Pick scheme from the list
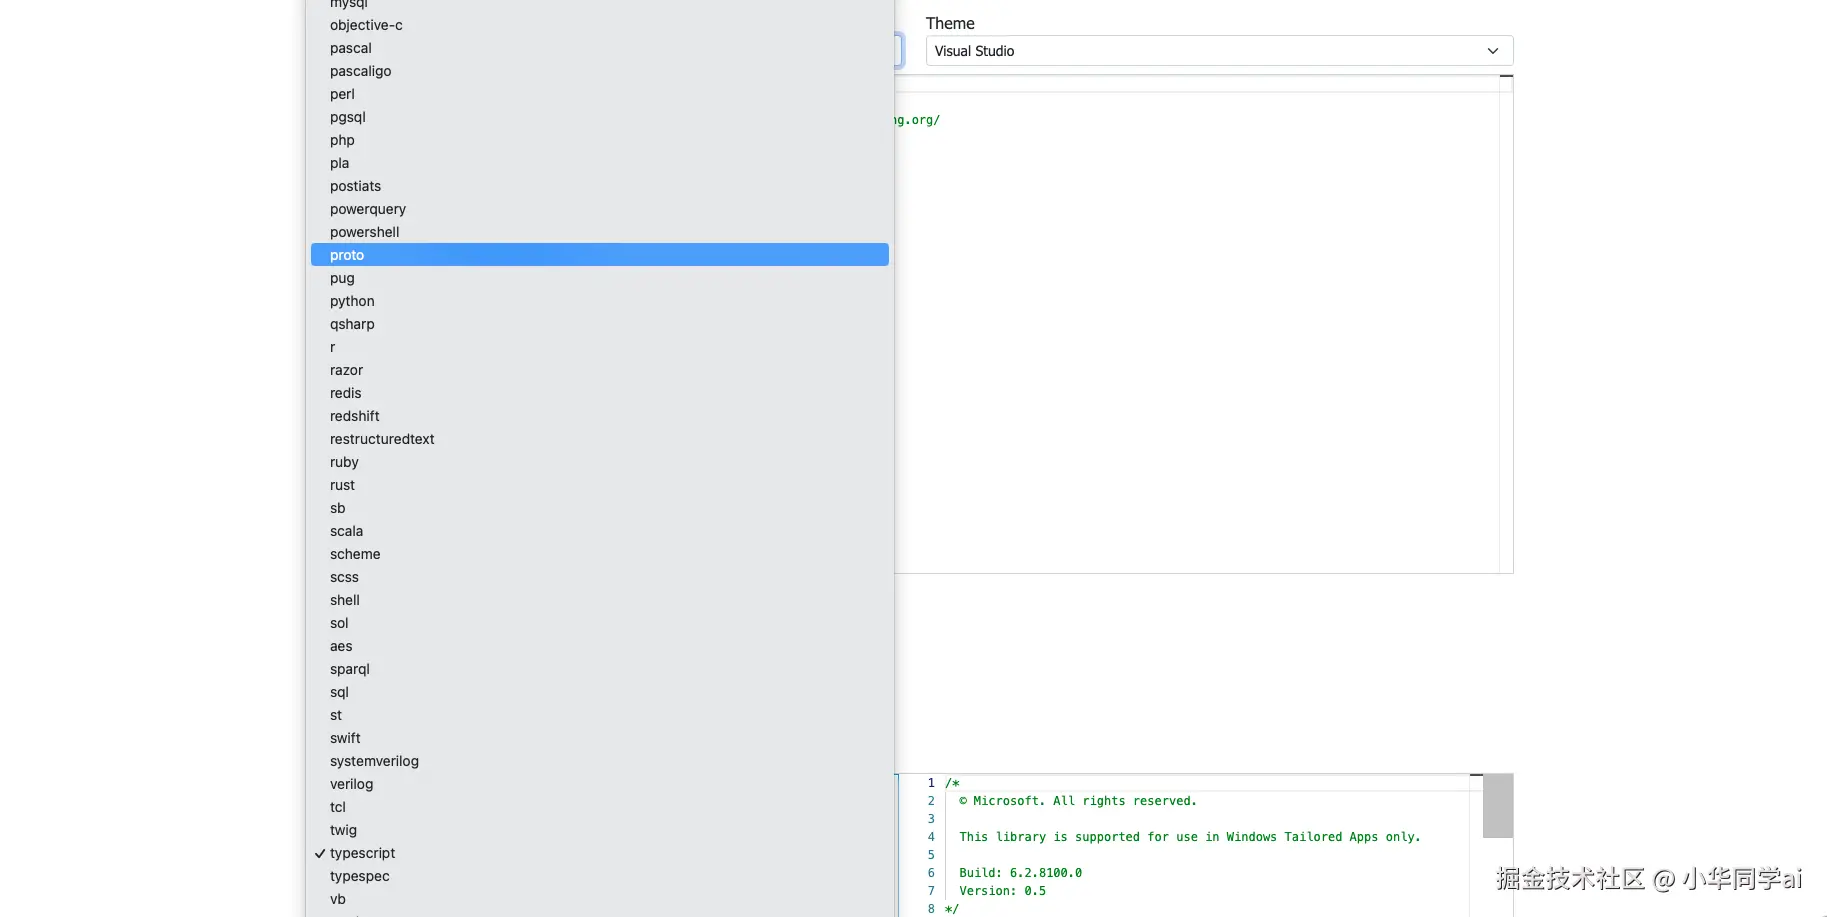The image size is (1827, 917). tap(600, 554)
